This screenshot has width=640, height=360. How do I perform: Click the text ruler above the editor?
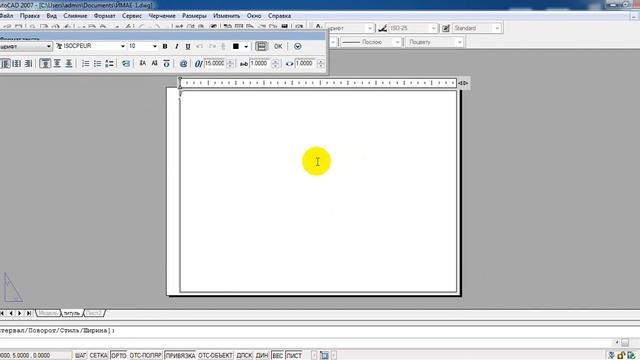click(x=318, y=83)
